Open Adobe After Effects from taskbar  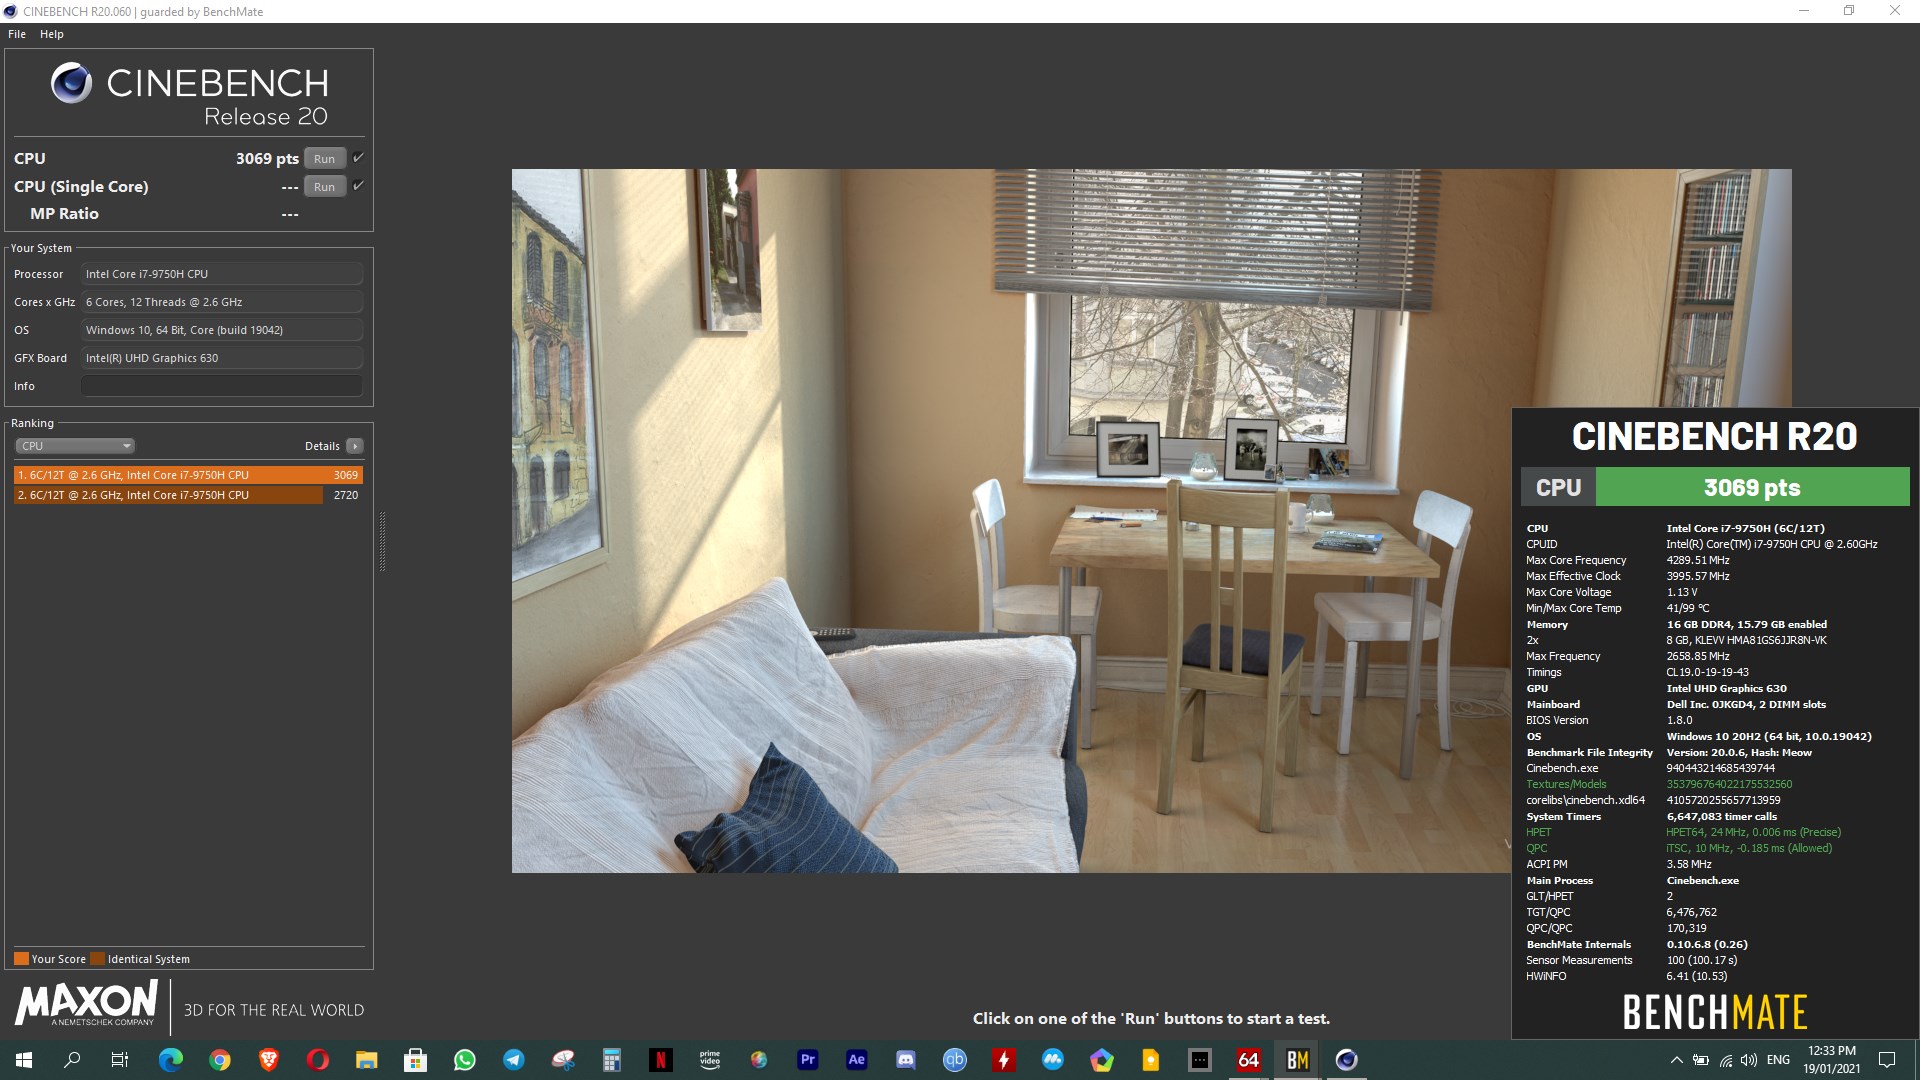[x=857, y=1060]
